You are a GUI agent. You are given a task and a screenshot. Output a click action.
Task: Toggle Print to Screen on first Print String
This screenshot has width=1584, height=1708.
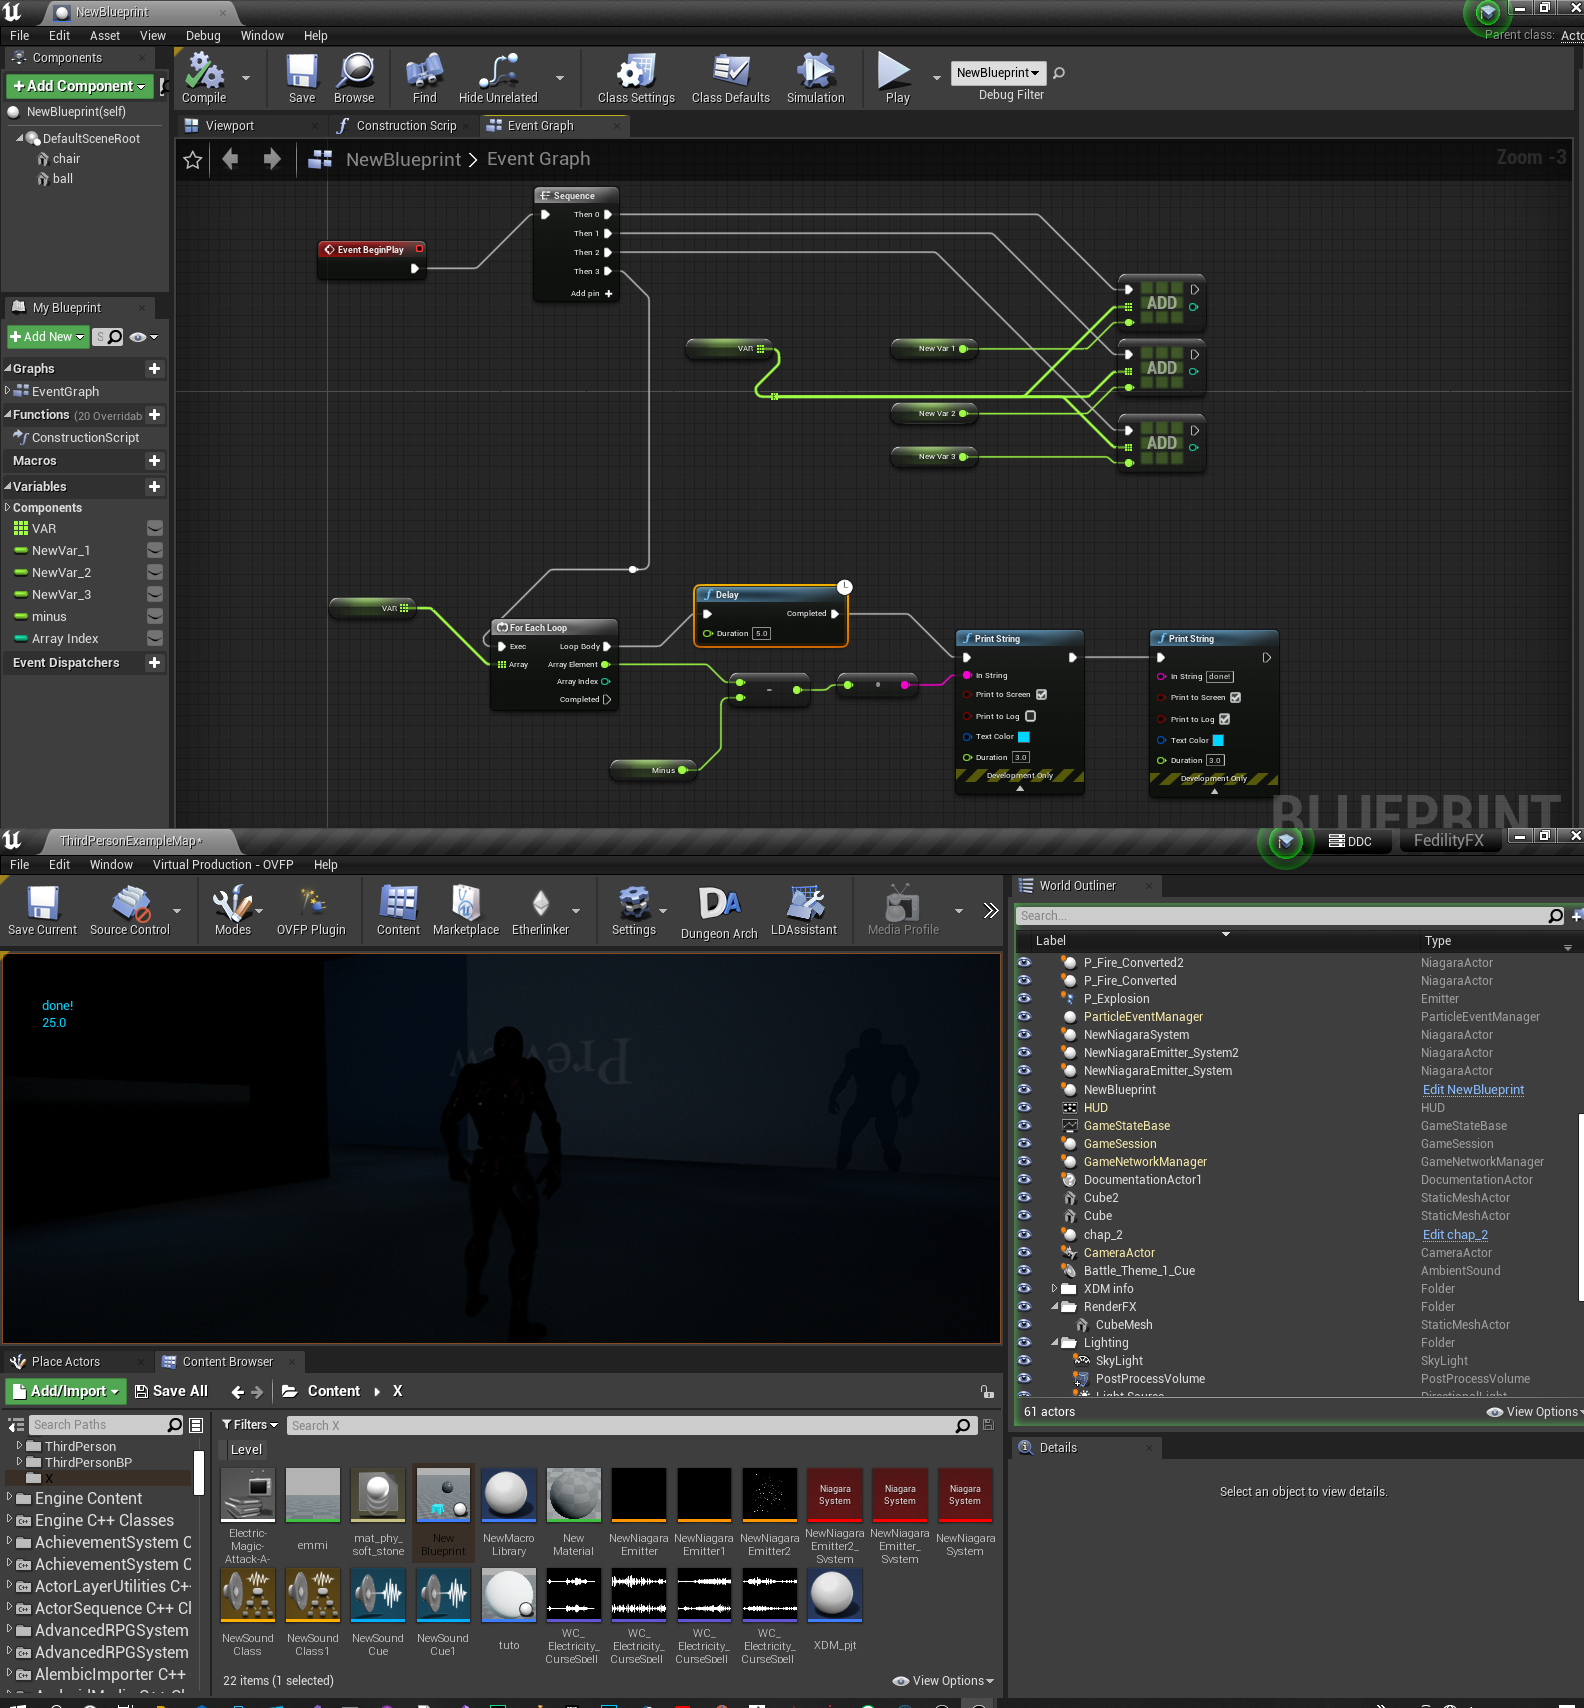(x=1041, y=694)
